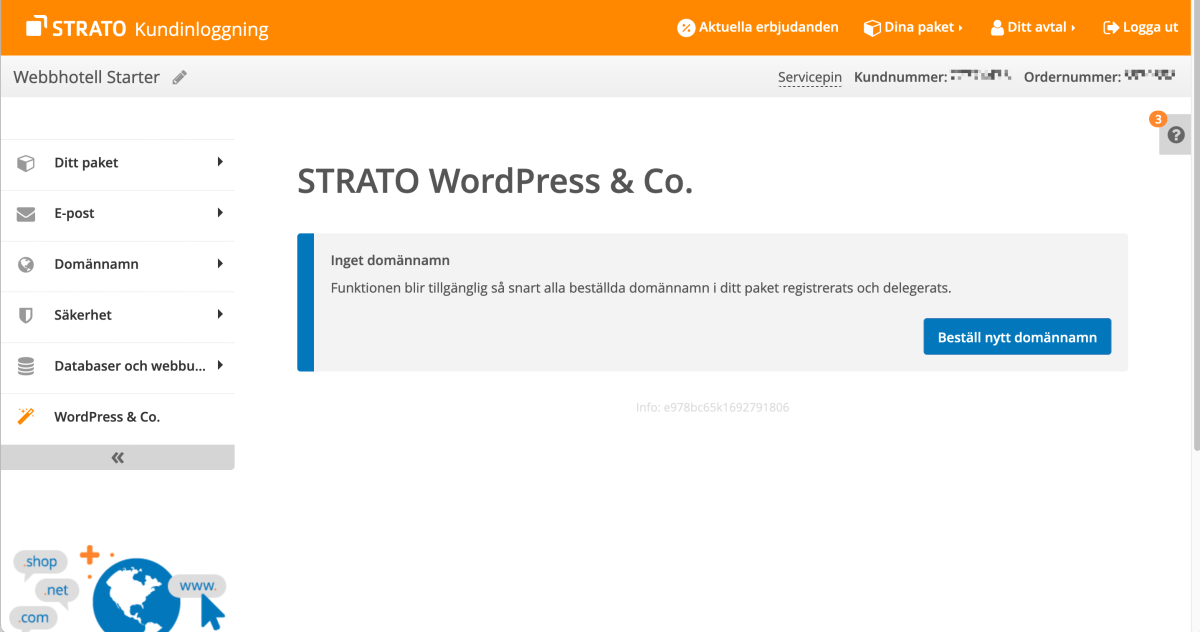Open the help question mark button
The width and height of the screenshot is (1200, 632).
tap(1176, 135)
